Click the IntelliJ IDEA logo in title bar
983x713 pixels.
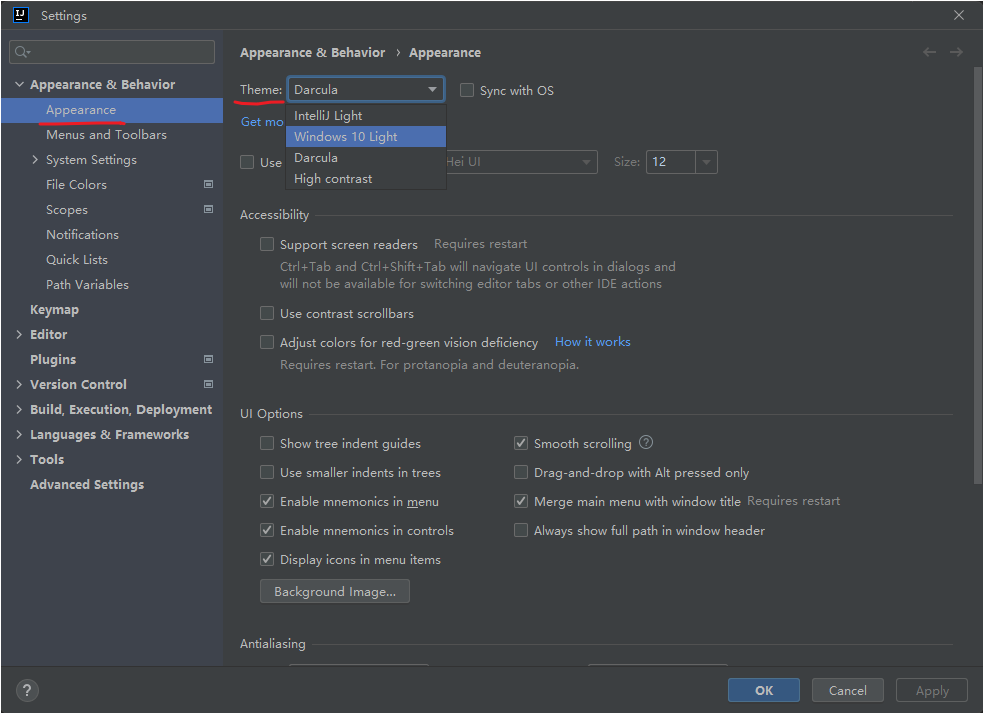coord(21,15)
